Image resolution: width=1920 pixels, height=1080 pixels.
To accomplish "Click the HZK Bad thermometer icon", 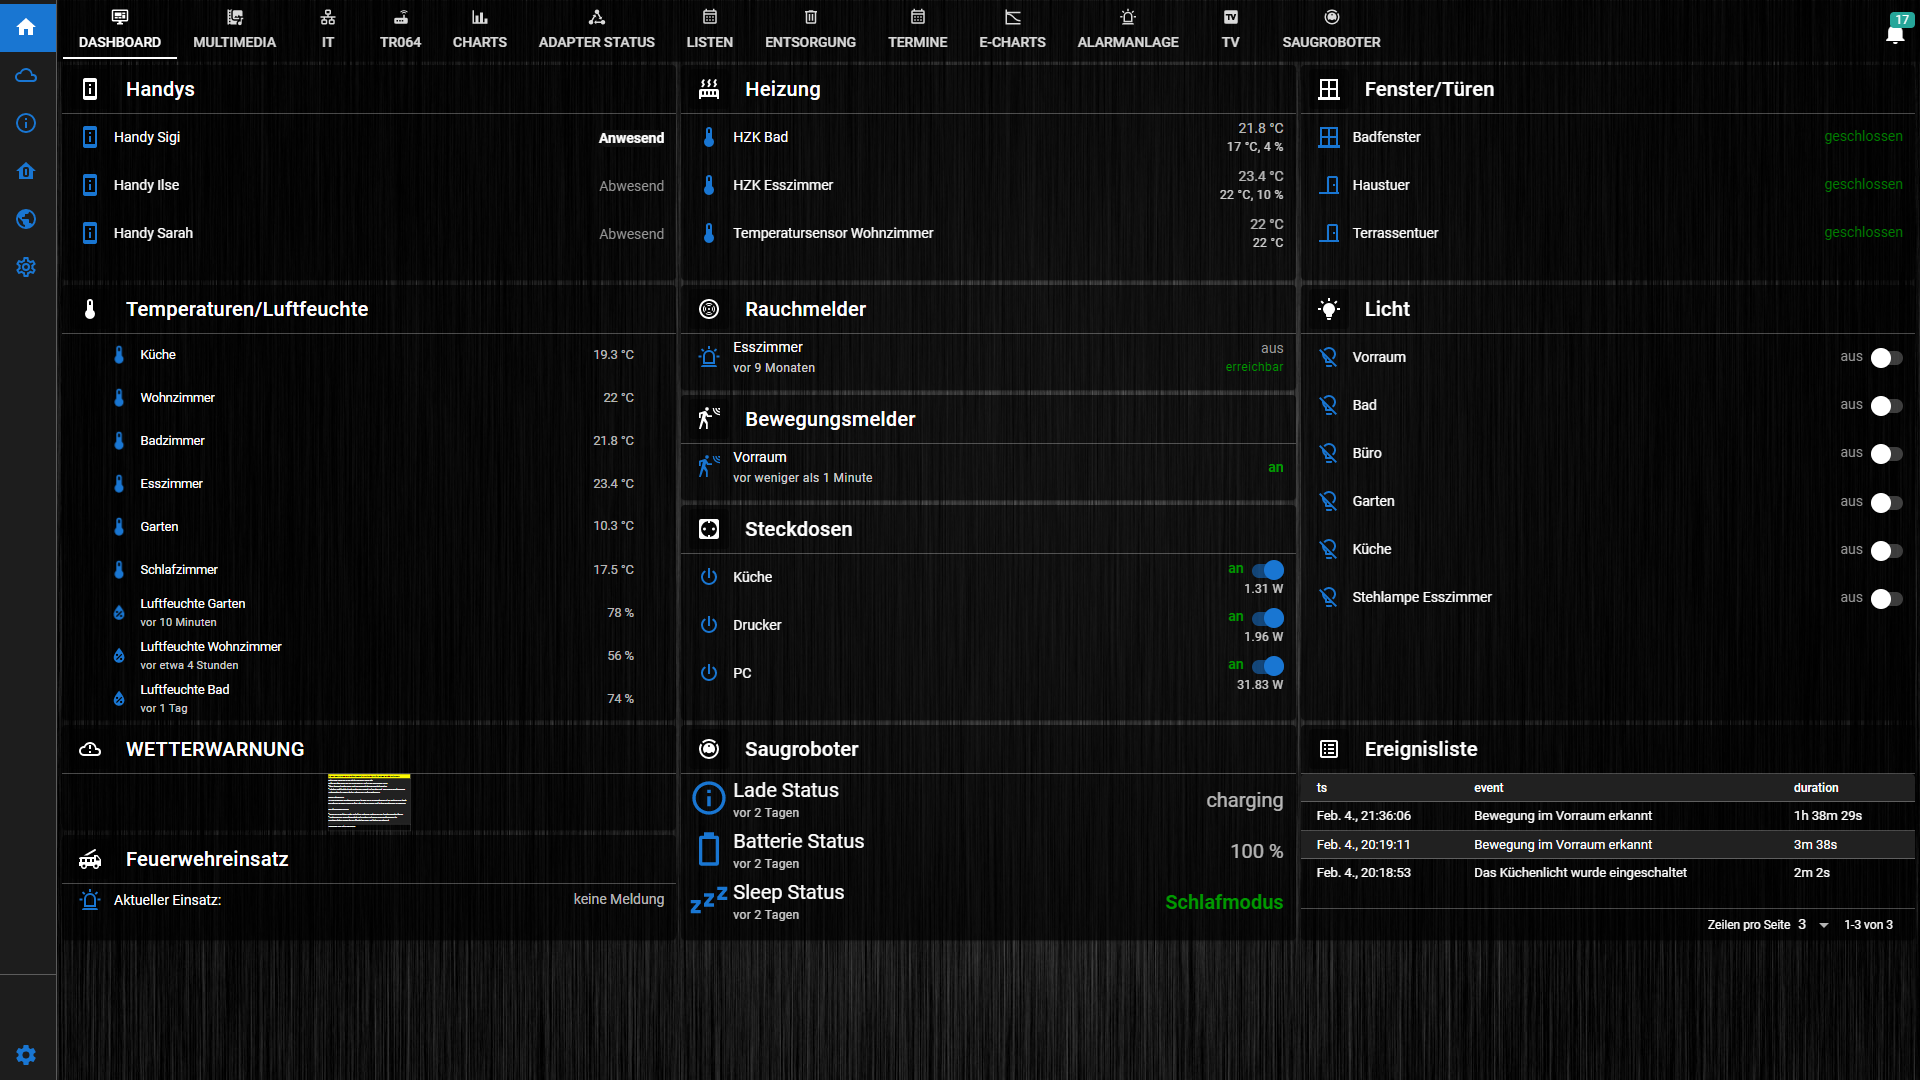I will [x=709, y=137].
